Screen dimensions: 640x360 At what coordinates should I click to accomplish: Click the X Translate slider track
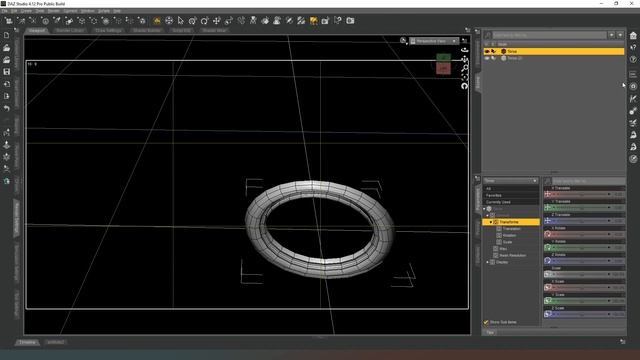tap(582, 194)
